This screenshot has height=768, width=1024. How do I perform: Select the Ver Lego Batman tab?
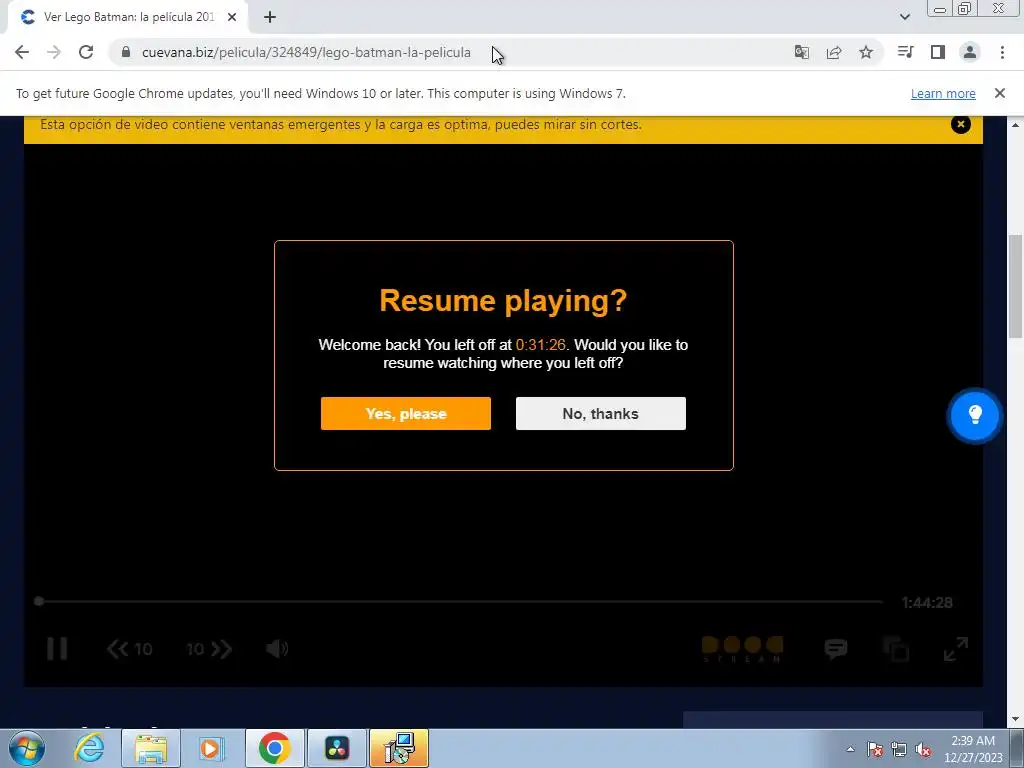tap(127, 18)
